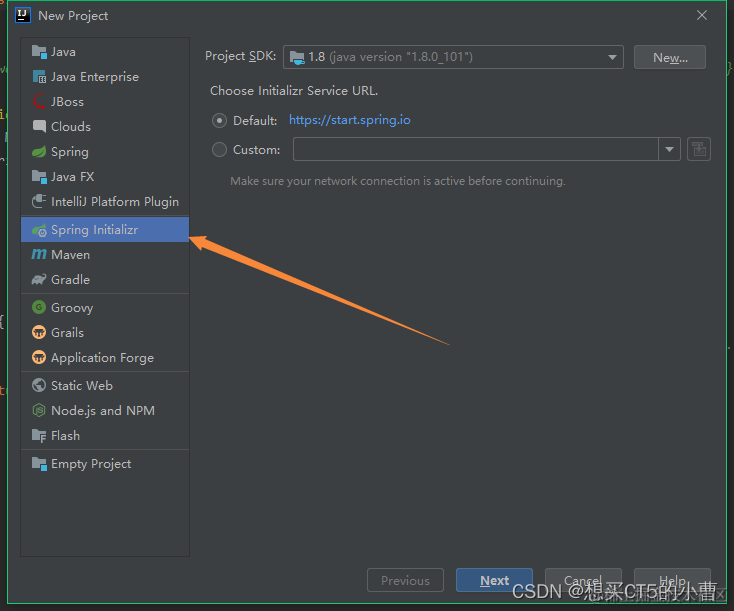Select Flash in the project list
The width and height of the screenshot is (734, 611).
point(105,435)
